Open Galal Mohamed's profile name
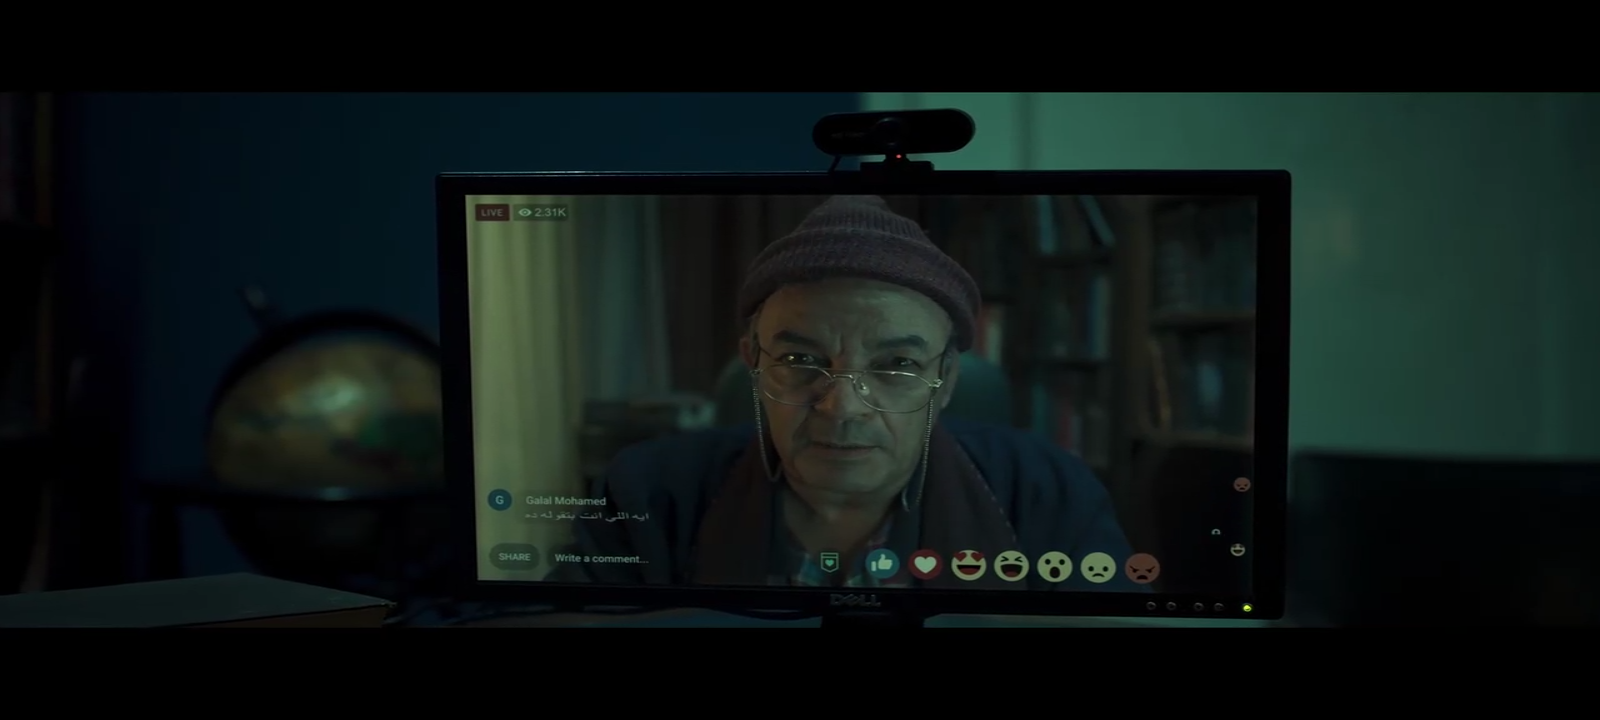Viewport: 1600px width, 720px height. tap(565, 501)
